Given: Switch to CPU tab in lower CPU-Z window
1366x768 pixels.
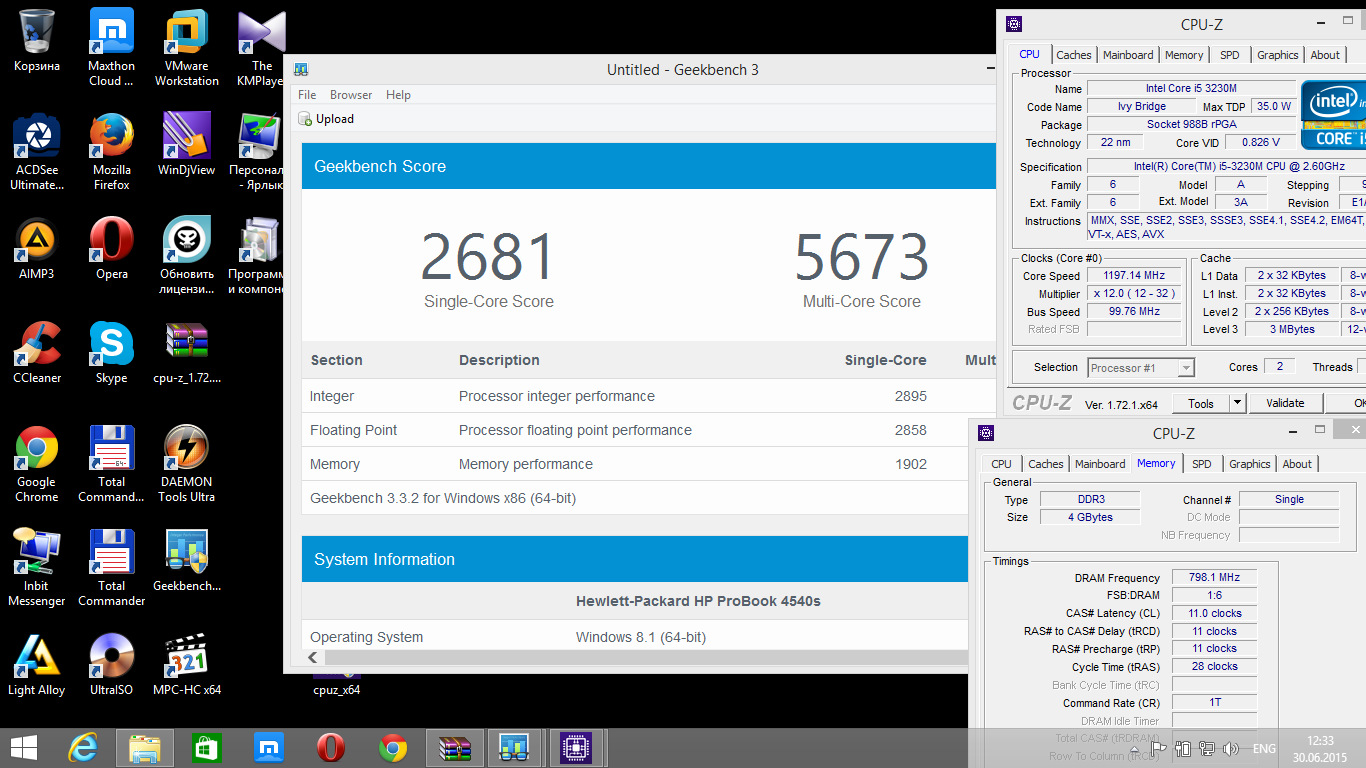Looking at the screenshot, I should [x=1002, y=464].
